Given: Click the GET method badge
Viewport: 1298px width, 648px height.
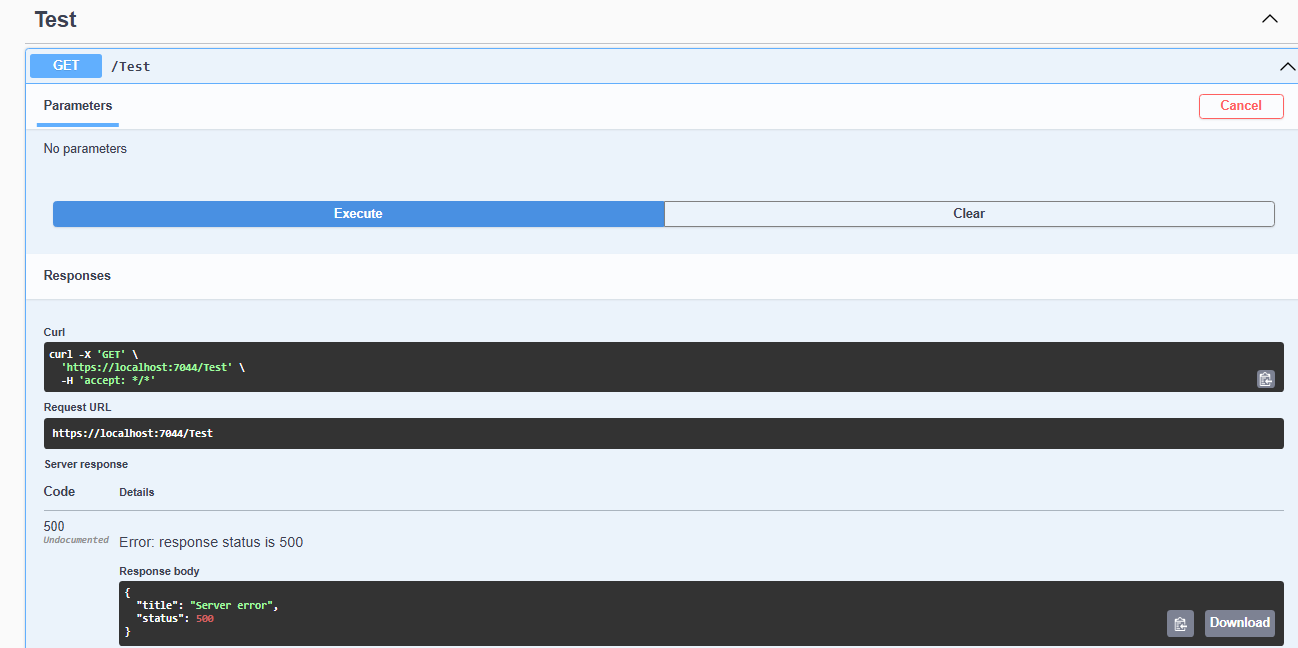Looking at the screenshot, I should 66,66.
